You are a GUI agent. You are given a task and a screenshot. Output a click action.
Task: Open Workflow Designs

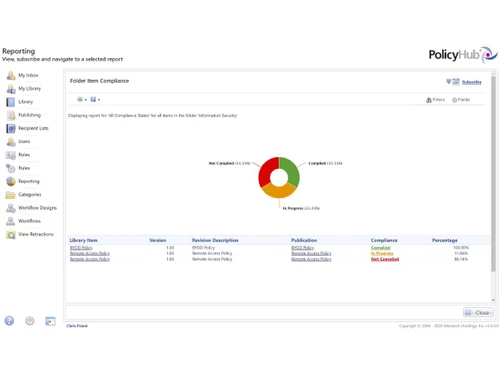[x=32, y=208]
